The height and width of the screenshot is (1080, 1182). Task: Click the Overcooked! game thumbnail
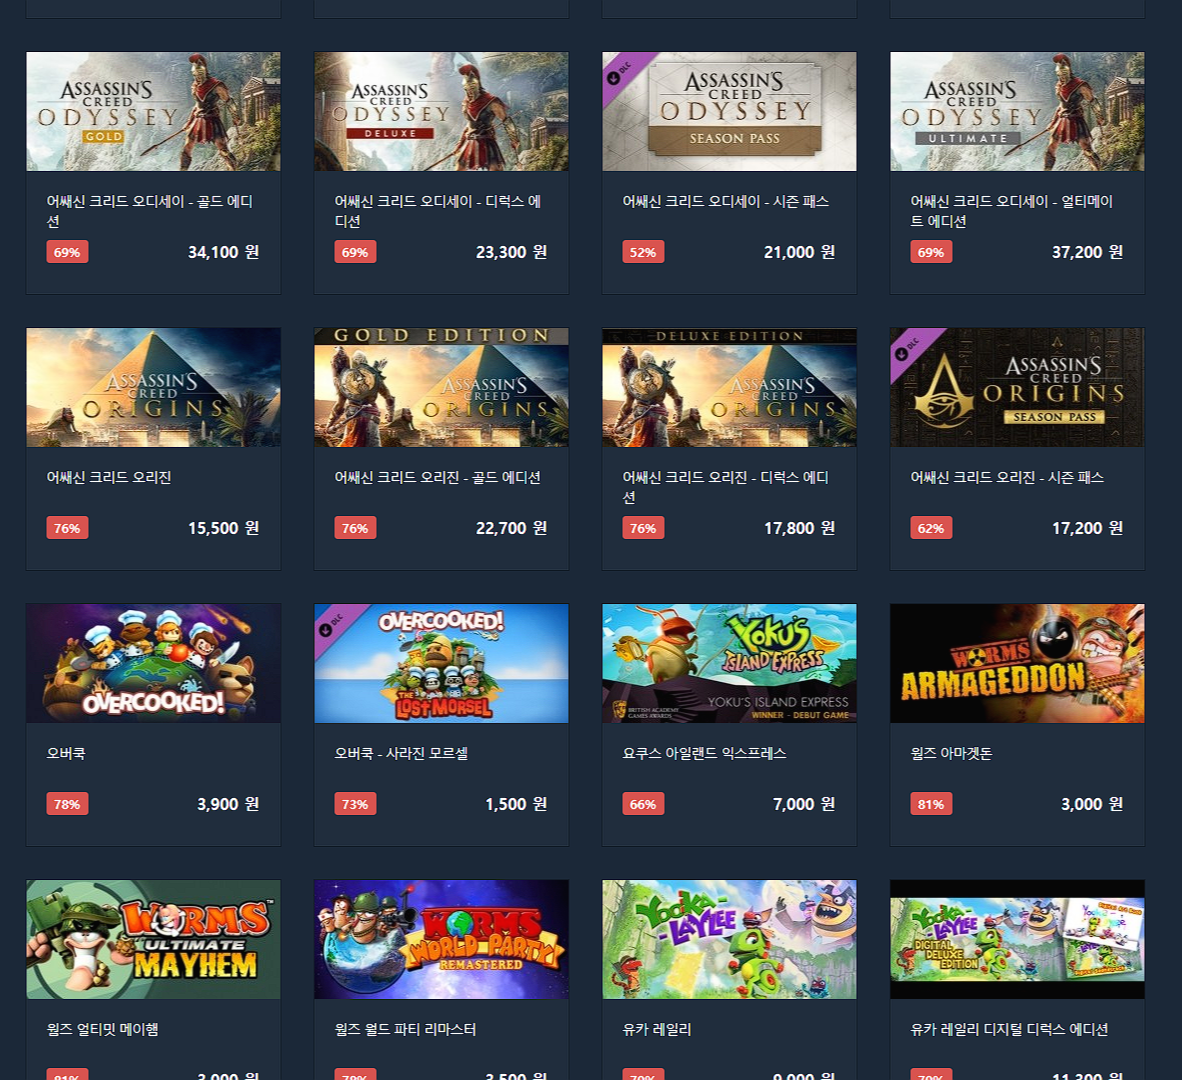tap(154, 663)
